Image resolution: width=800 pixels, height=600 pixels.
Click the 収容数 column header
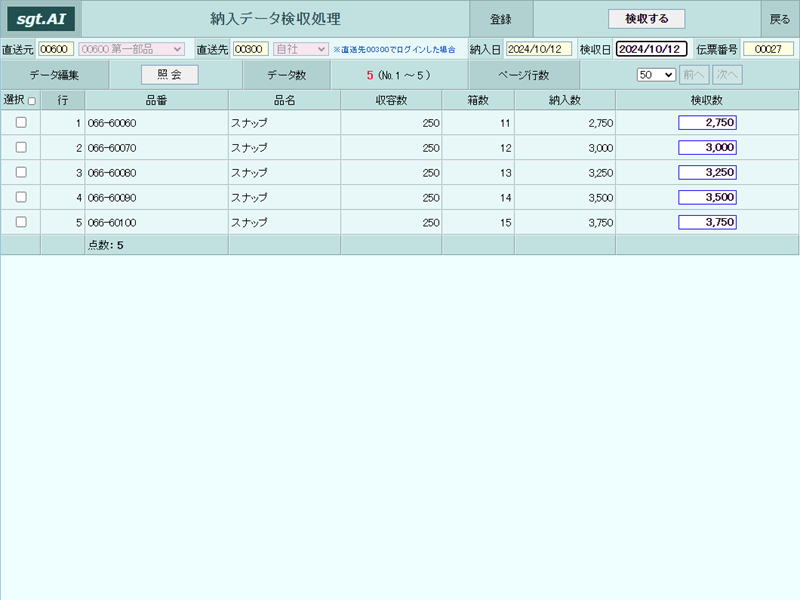[391, 101]
